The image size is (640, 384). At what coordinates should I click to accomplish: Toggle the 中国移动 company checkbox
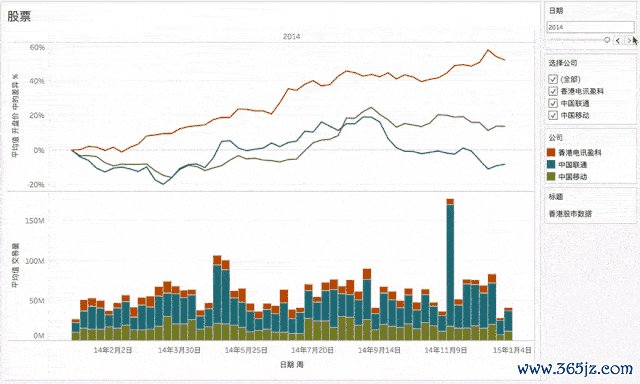click(553, 115)
